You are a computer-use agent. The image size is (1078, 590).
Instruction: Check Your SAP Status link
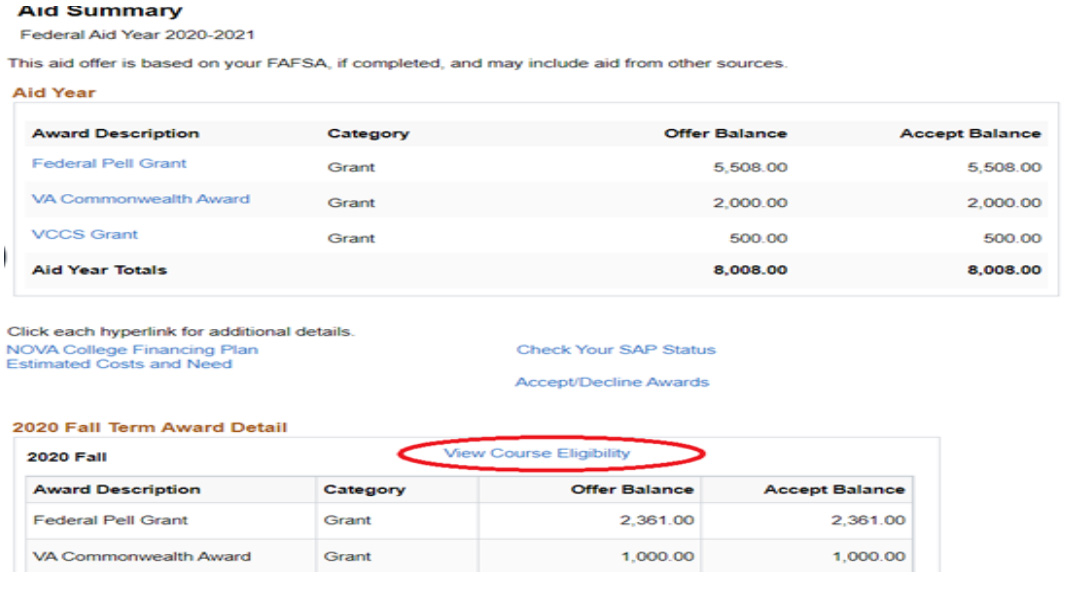(x=616, y=350)
